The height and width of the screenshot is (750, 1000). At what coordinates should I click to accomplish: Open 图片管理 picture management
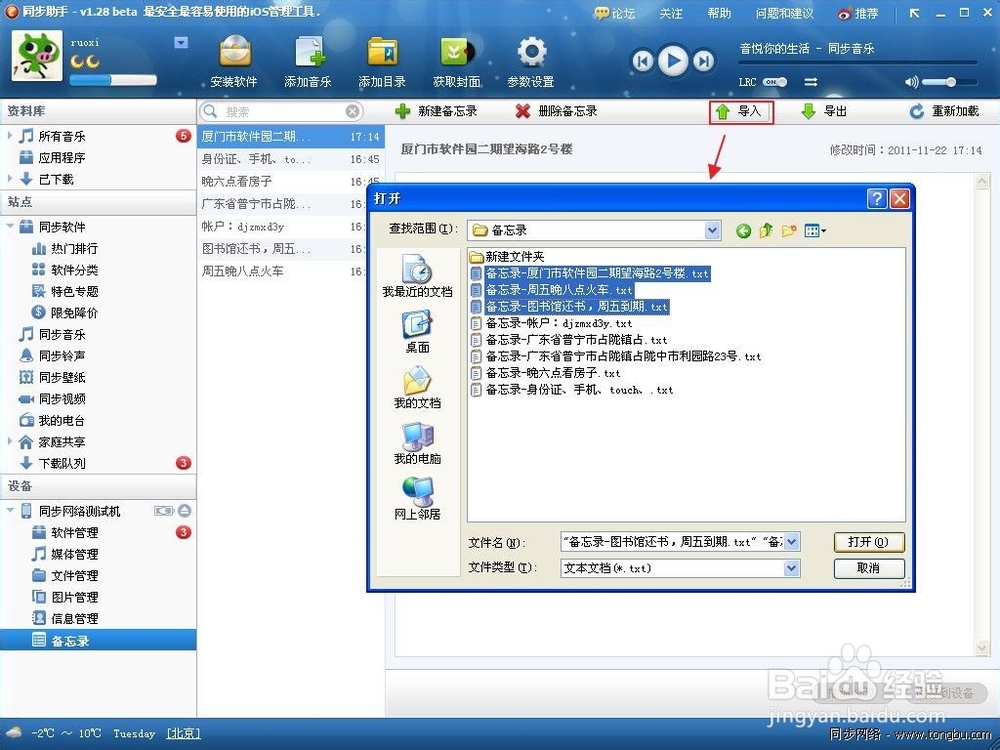point(74,597)
